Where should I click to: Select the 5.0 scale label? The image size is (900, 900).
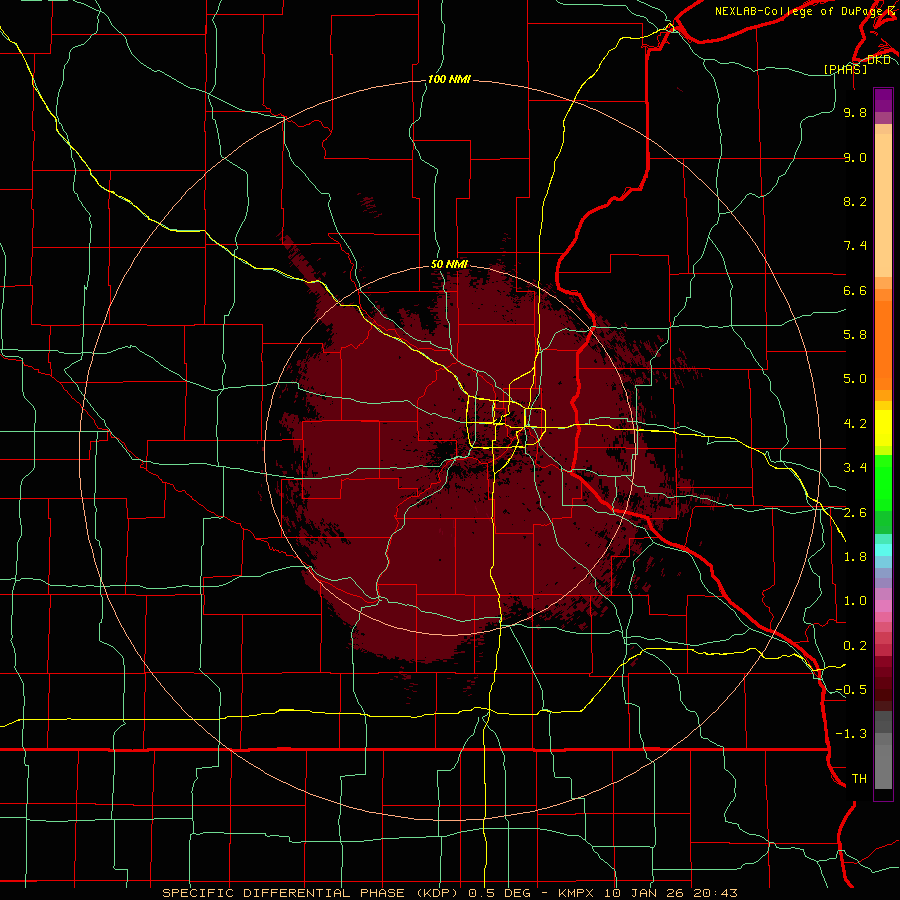(855, 379)
